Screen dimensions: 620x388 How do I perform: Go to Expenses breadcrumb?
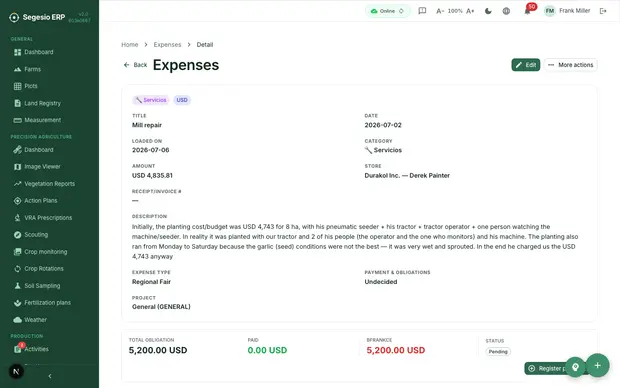tap(167, 45)
